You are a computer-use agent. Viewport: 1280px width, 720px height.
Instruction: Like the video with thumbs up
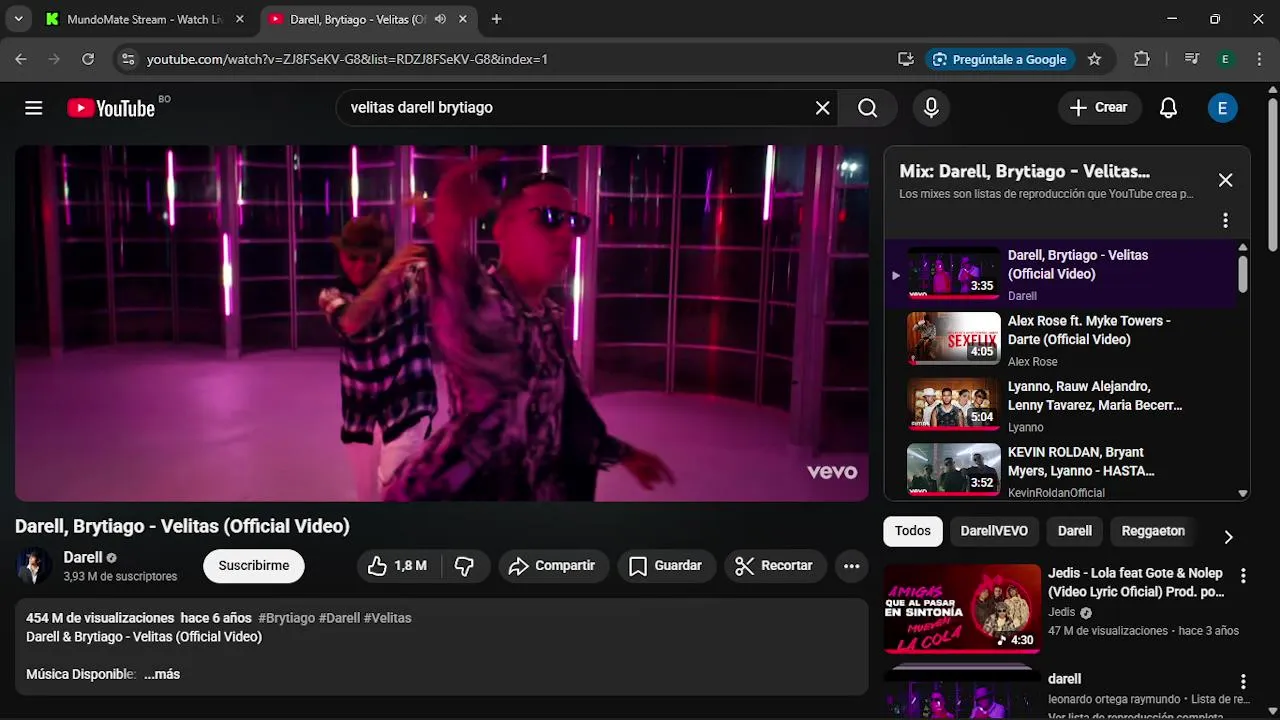tap(398, 566)
